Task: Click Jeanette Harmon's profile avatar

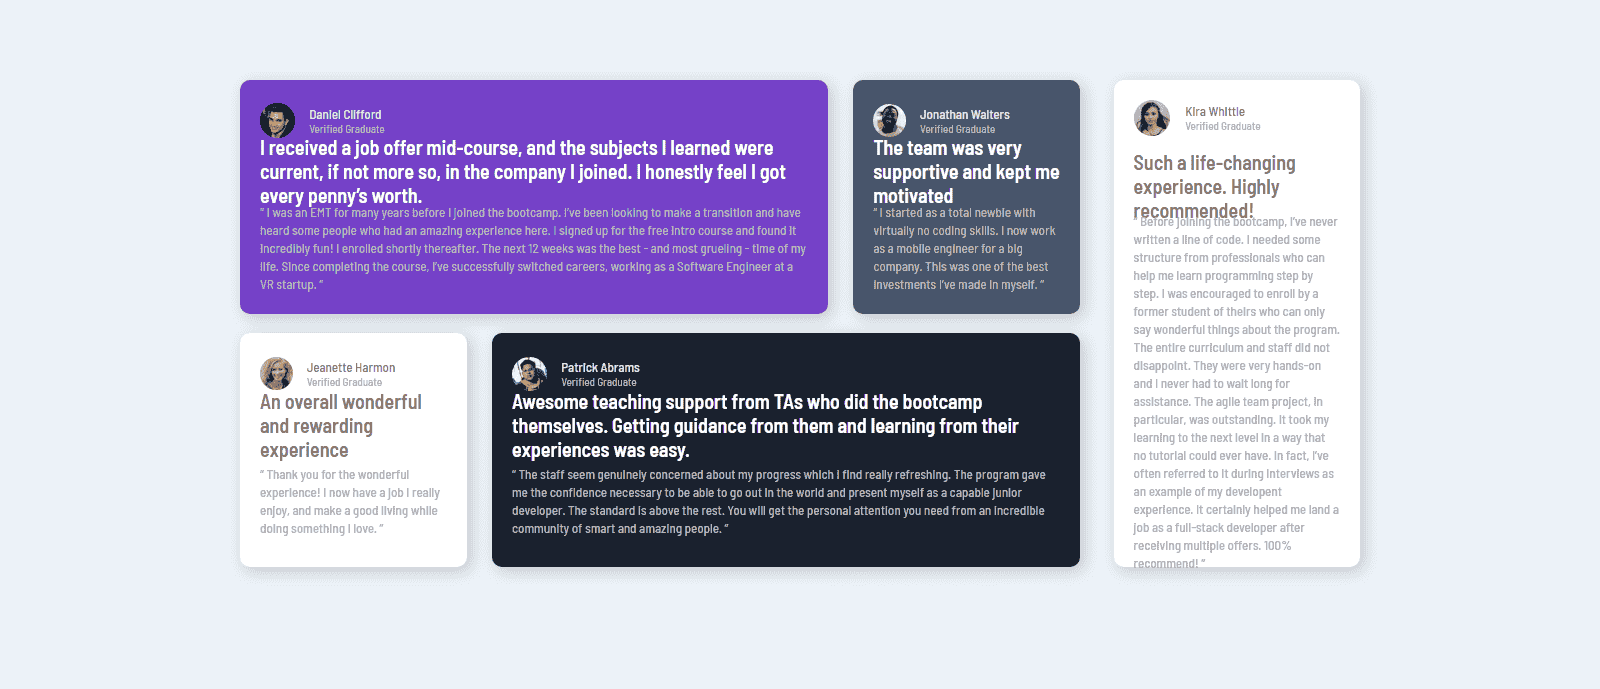Action: coord(276,373)
